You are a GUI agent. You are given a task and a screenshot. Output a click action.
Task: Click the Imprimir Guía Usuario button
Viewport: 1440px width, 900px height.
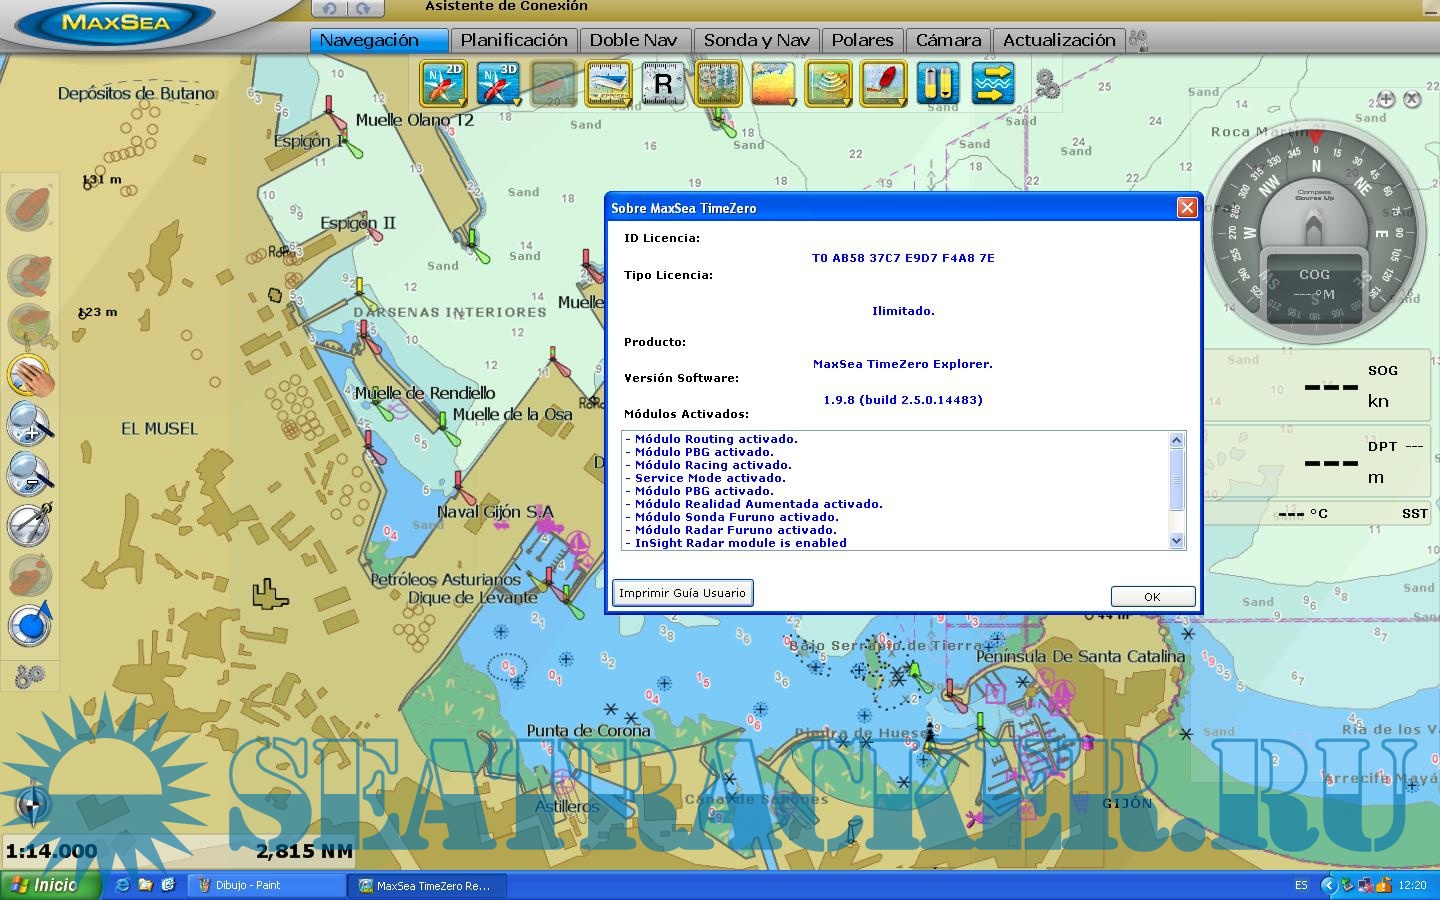[682, 593]
